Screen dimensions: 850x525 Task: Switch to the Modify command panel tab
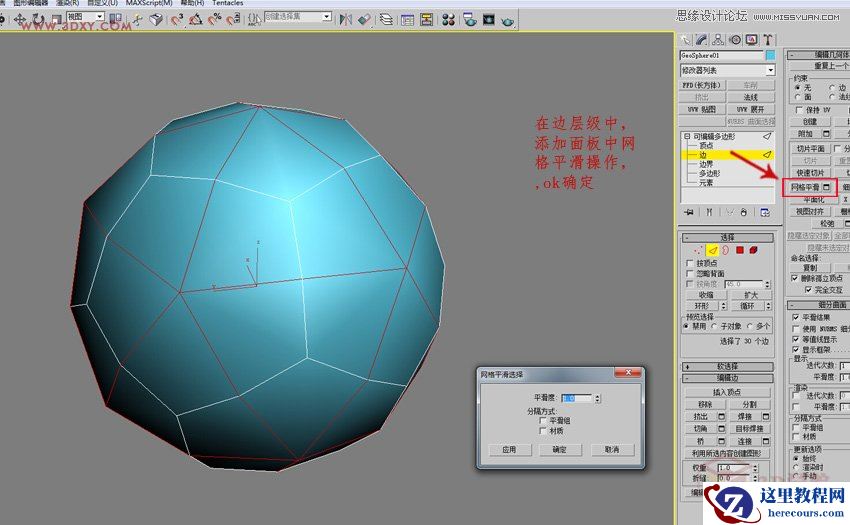click(x=701, y=40)
